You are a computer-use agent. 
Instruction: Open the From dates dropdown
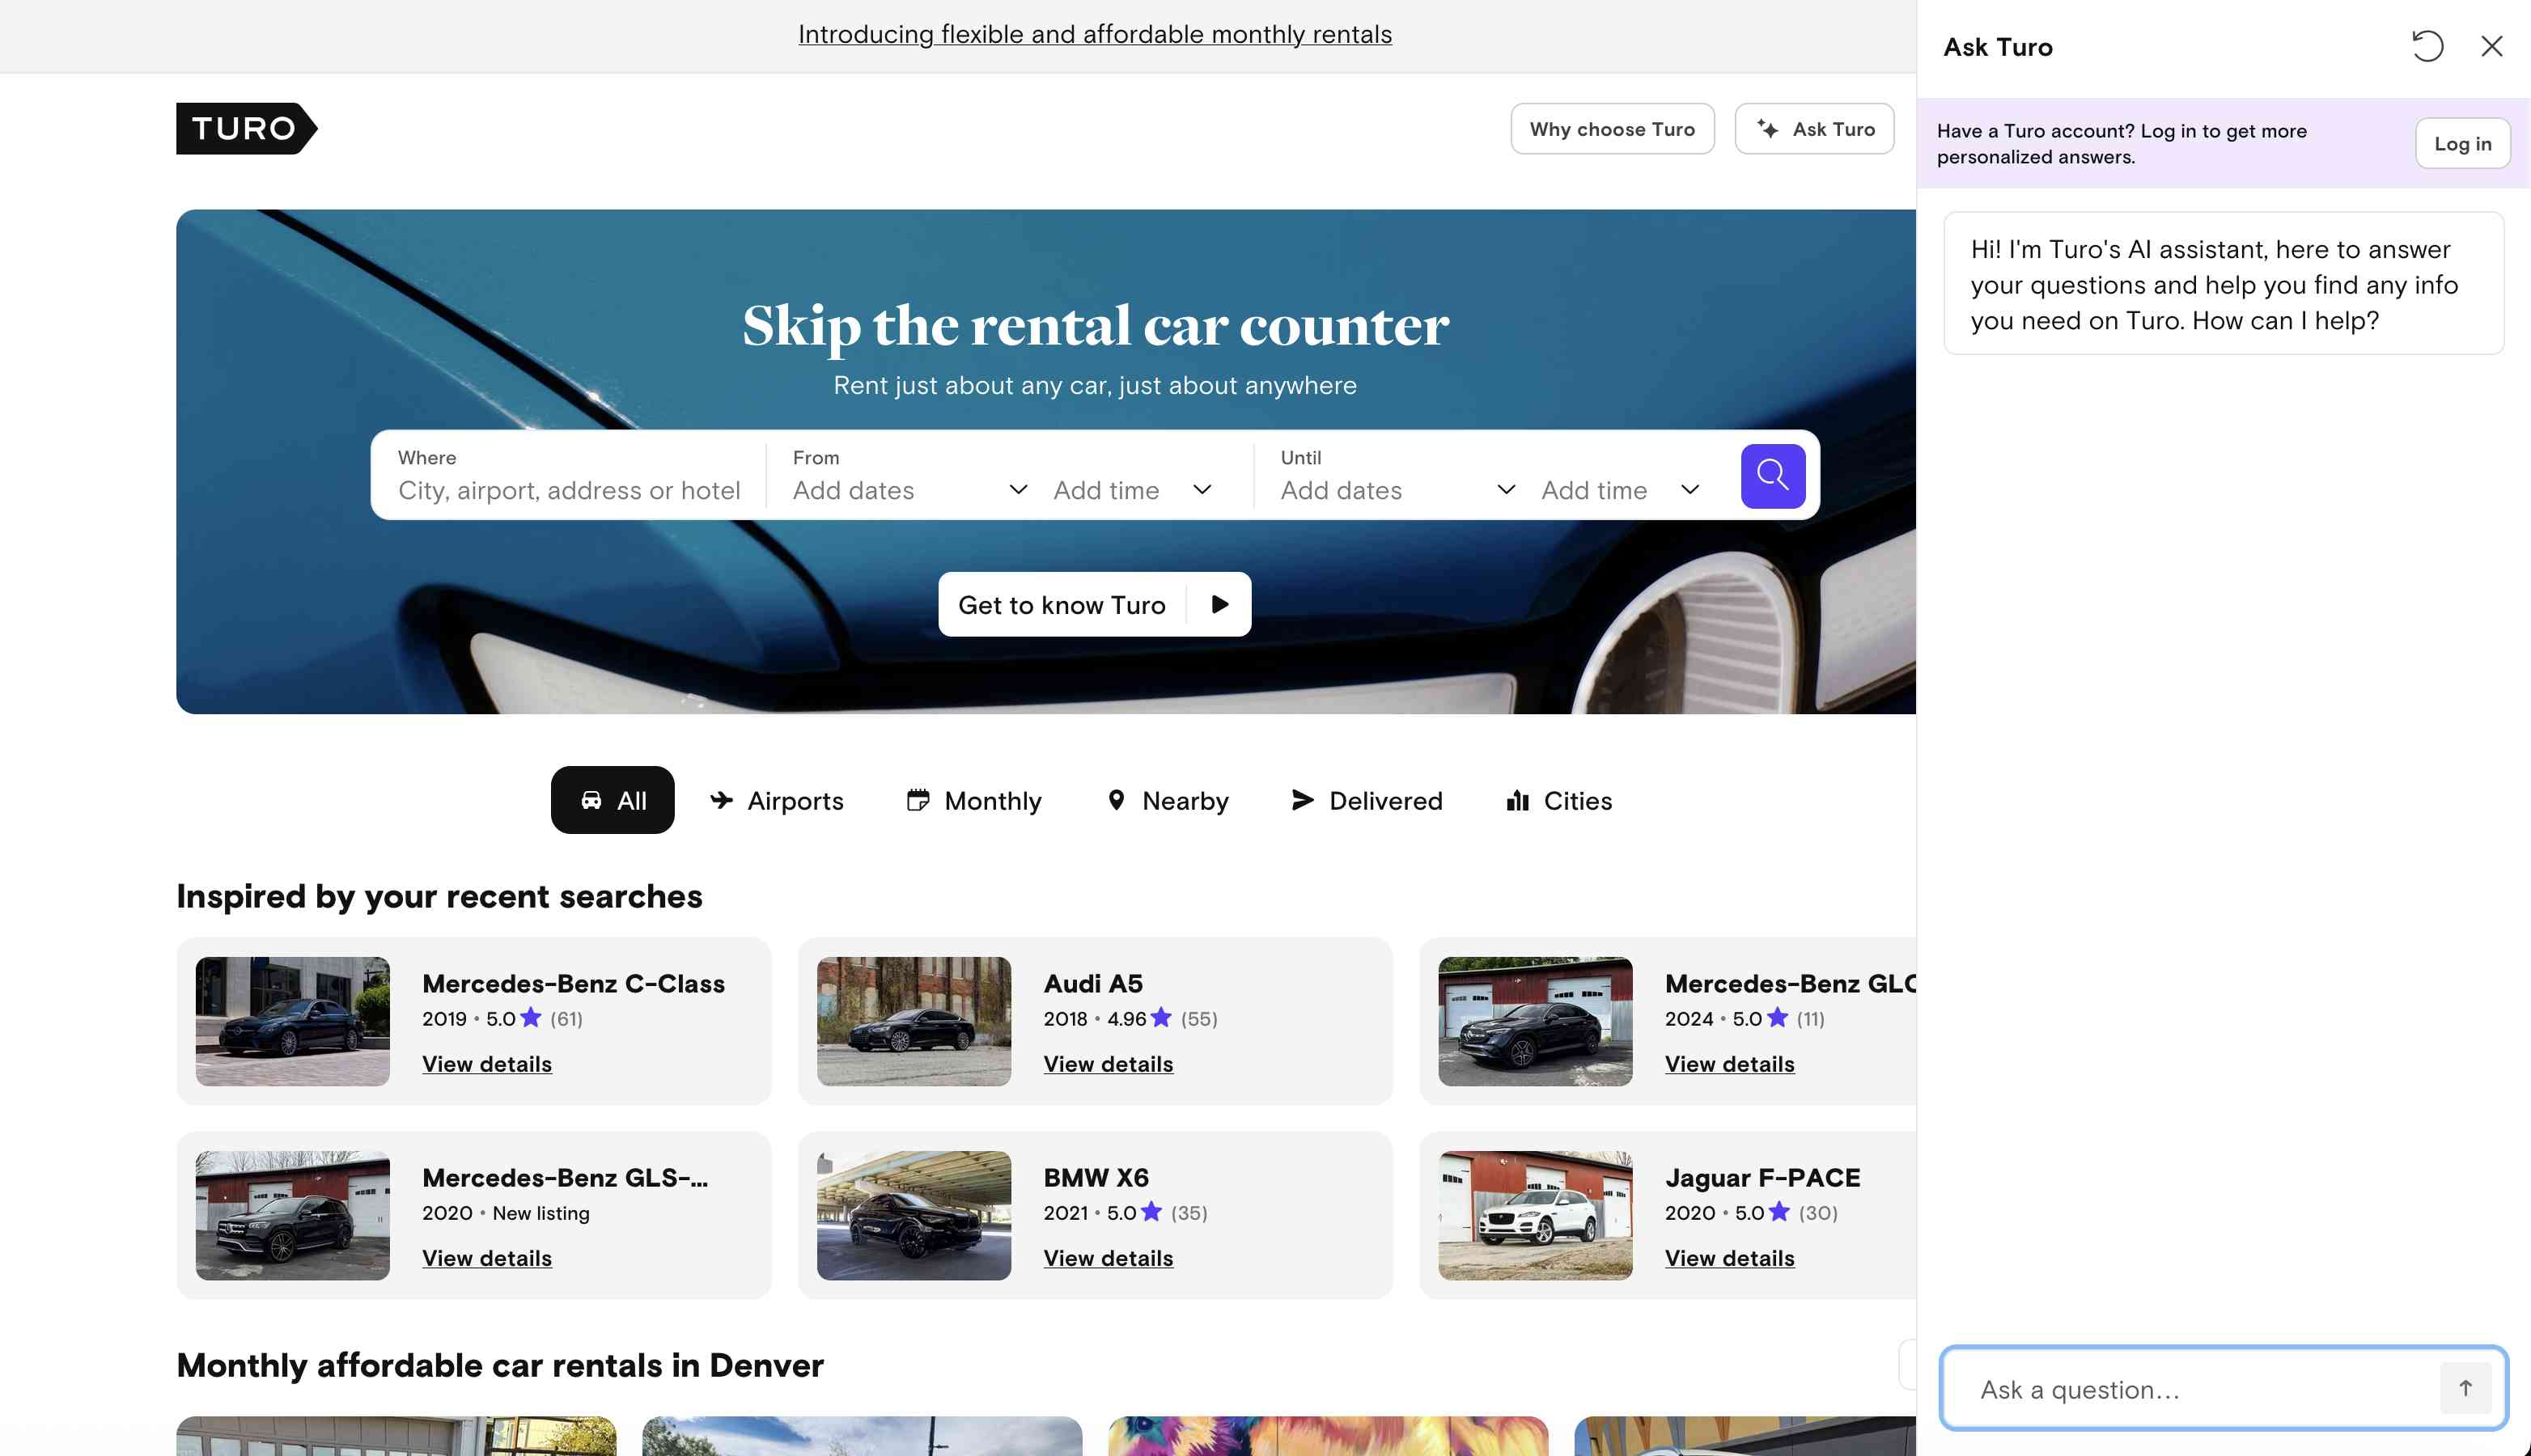coord(910,490)
